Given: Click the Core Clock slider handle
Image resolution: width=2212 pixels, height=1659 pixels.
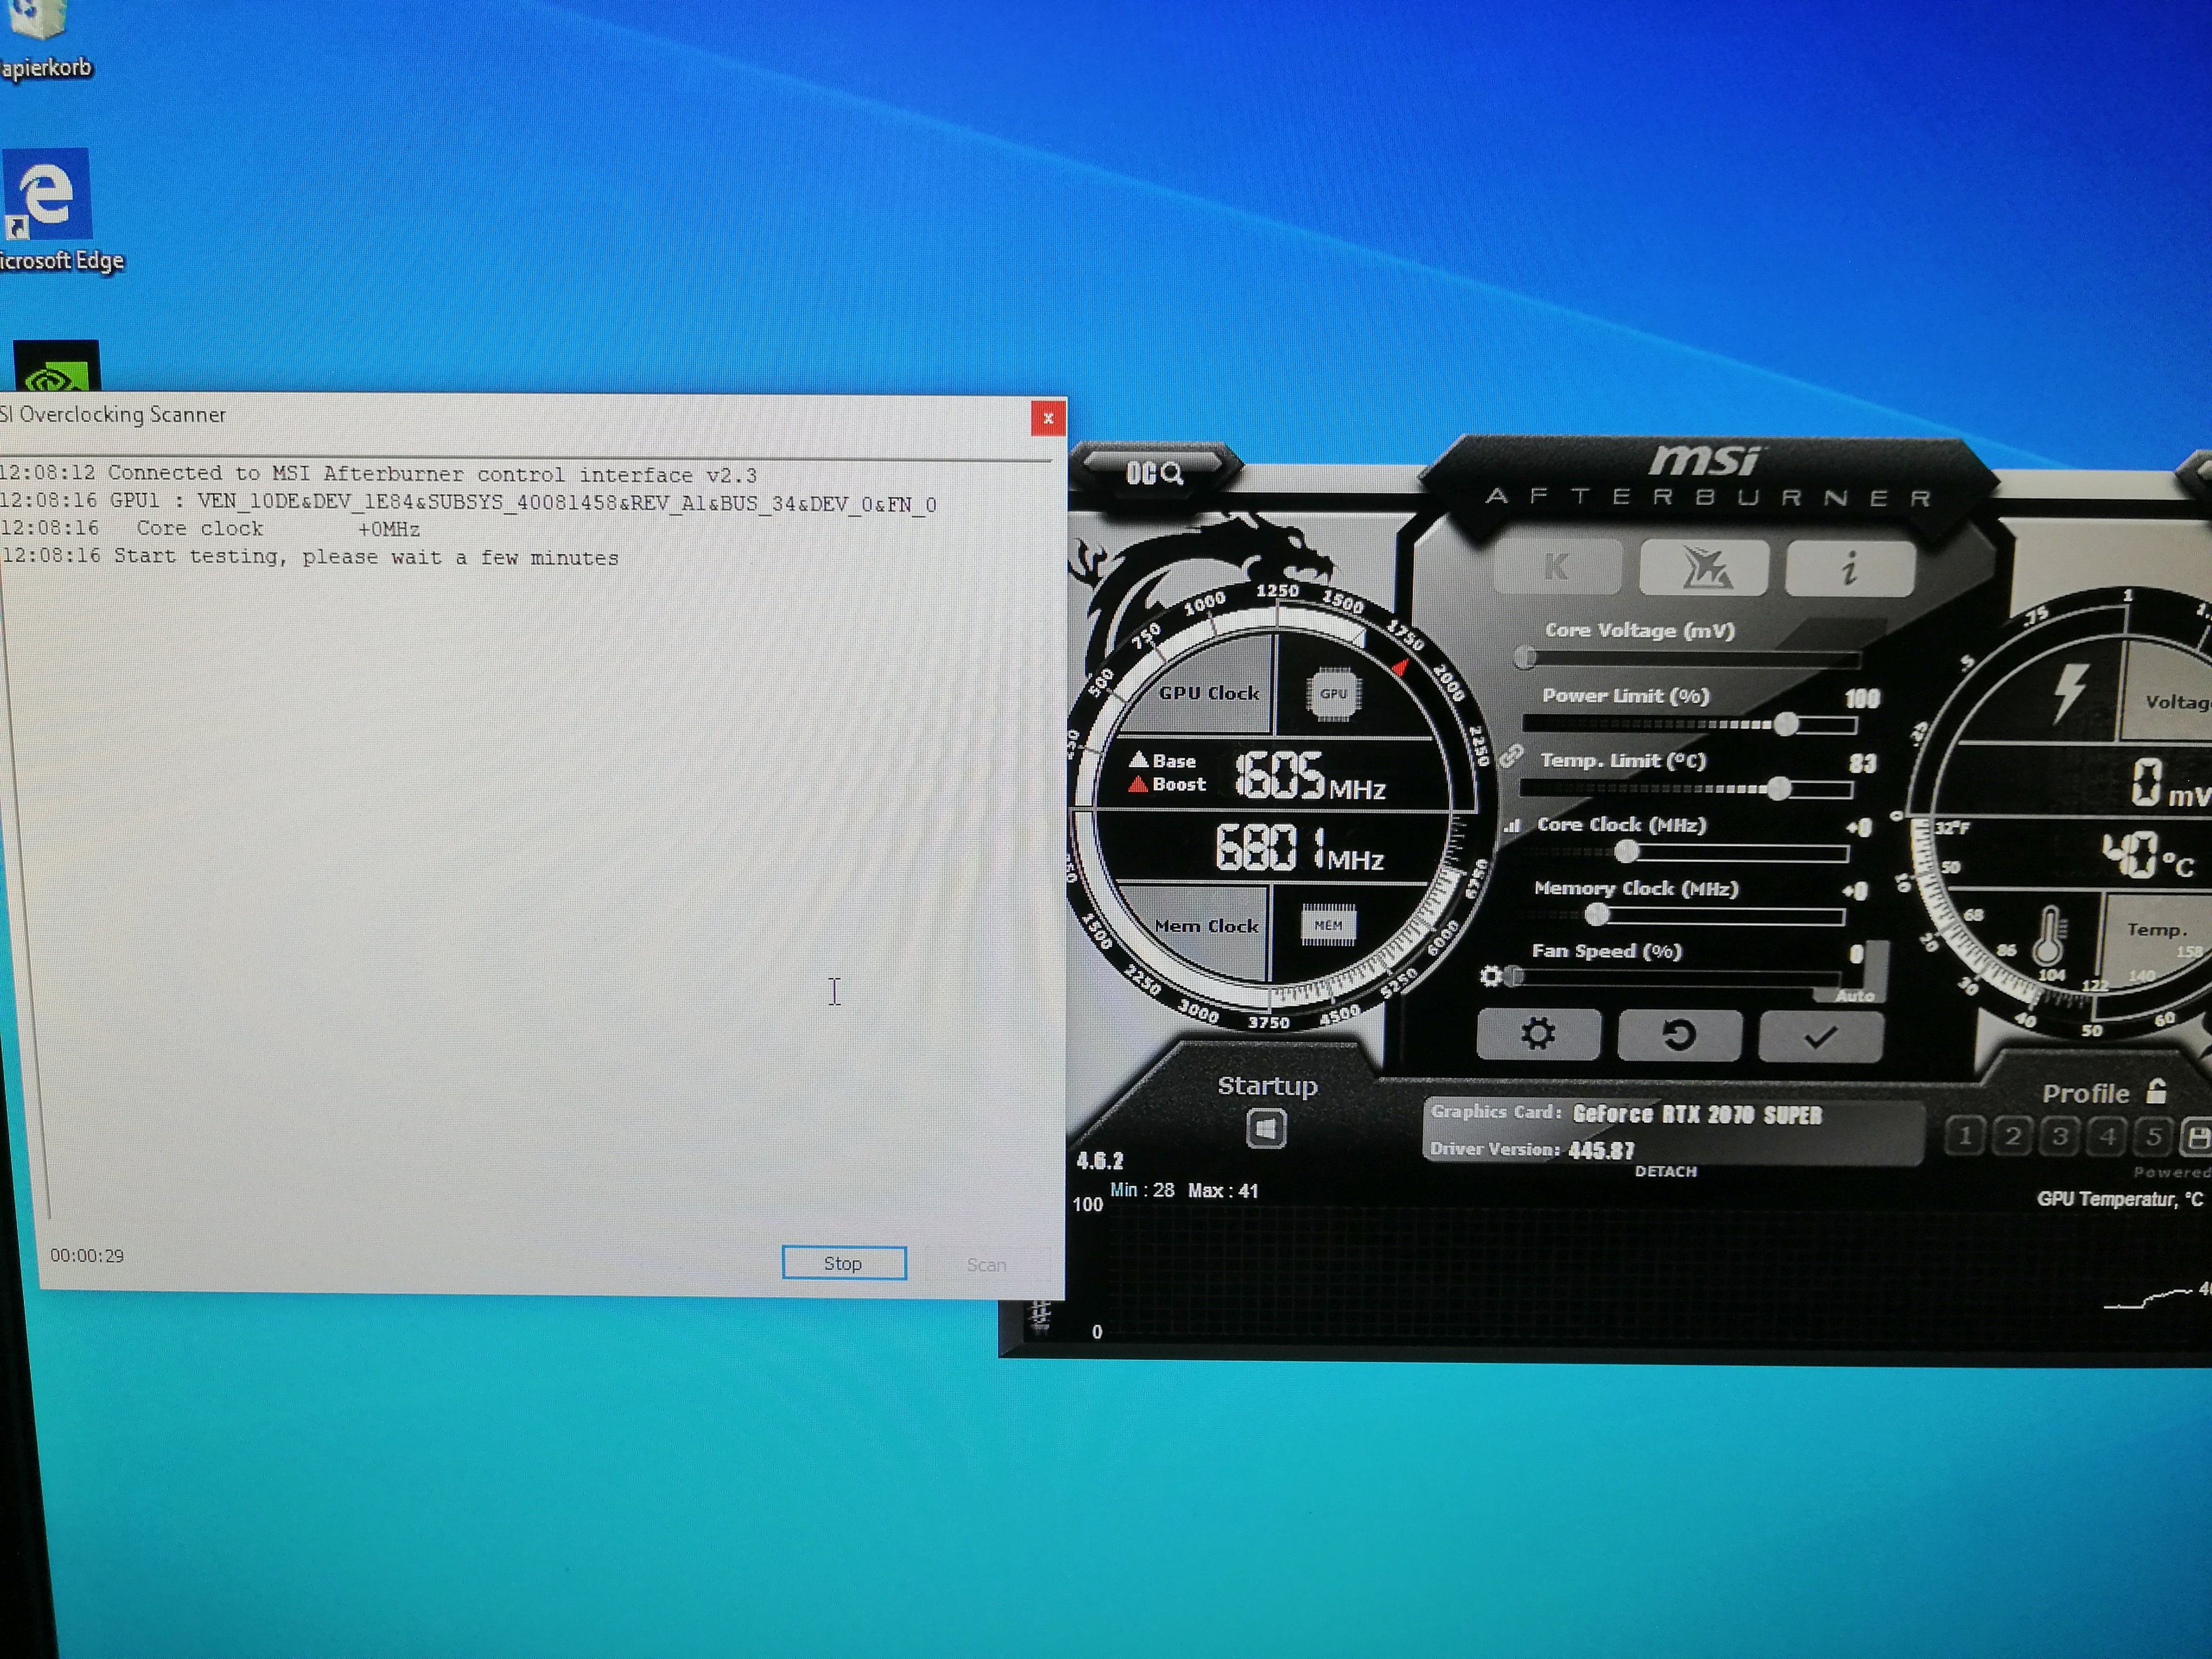Looking at the screenshot, I should [x=1626, y=852].
